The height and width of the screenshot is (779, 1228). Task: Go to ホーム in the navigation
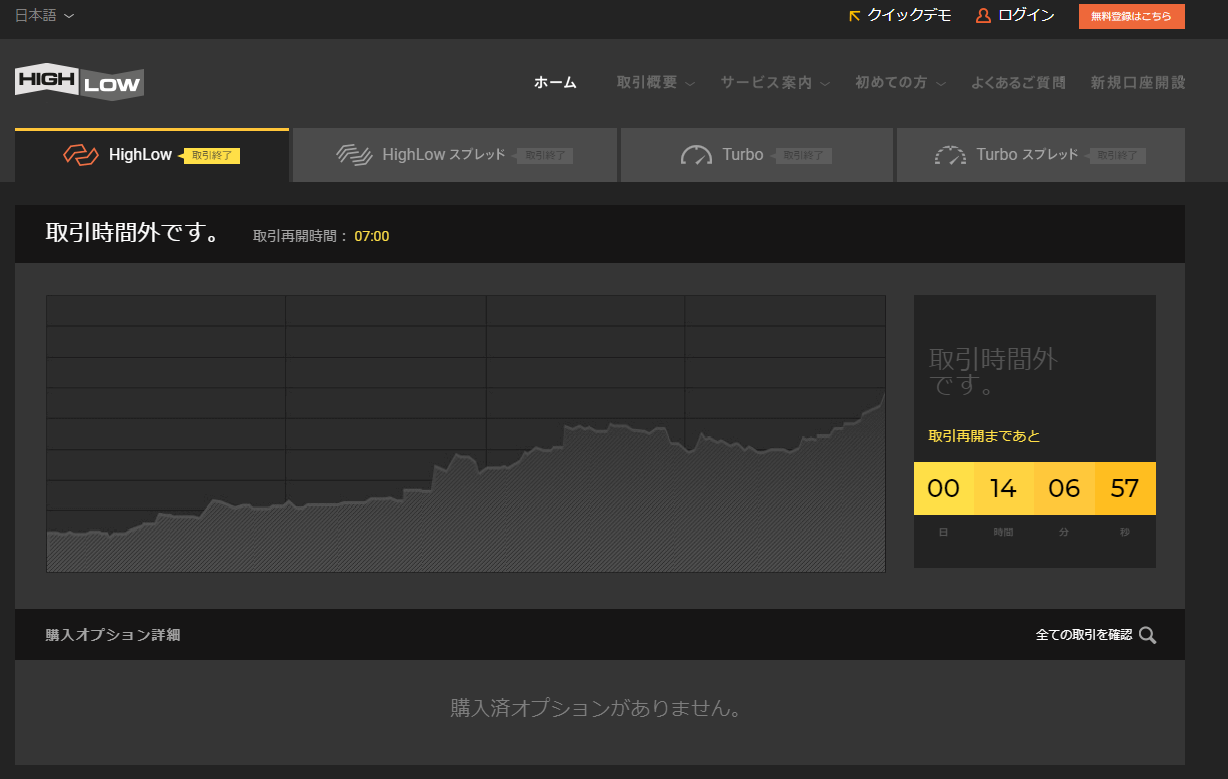[555, 83]
